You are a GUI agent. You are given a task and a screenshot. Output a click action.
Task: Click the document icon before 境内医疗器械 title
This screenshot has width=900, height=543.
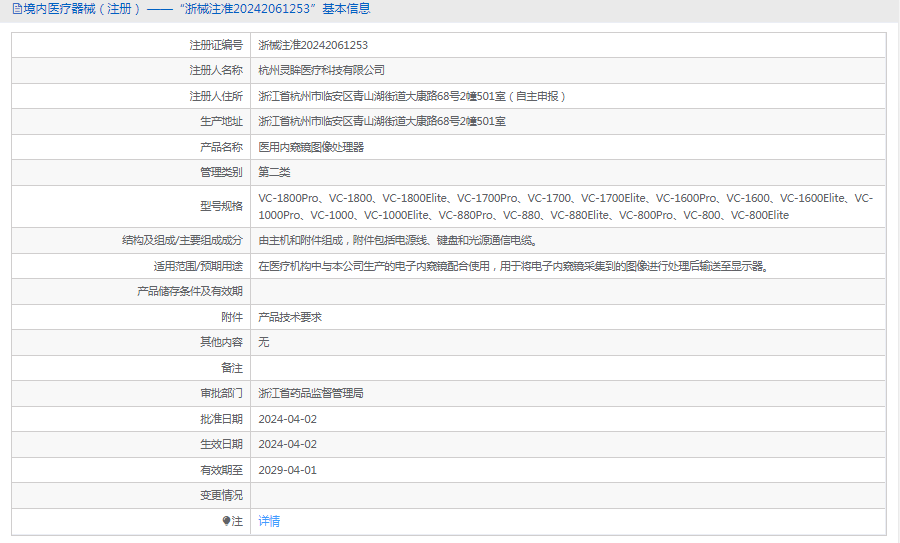click(x=17, y=9)
